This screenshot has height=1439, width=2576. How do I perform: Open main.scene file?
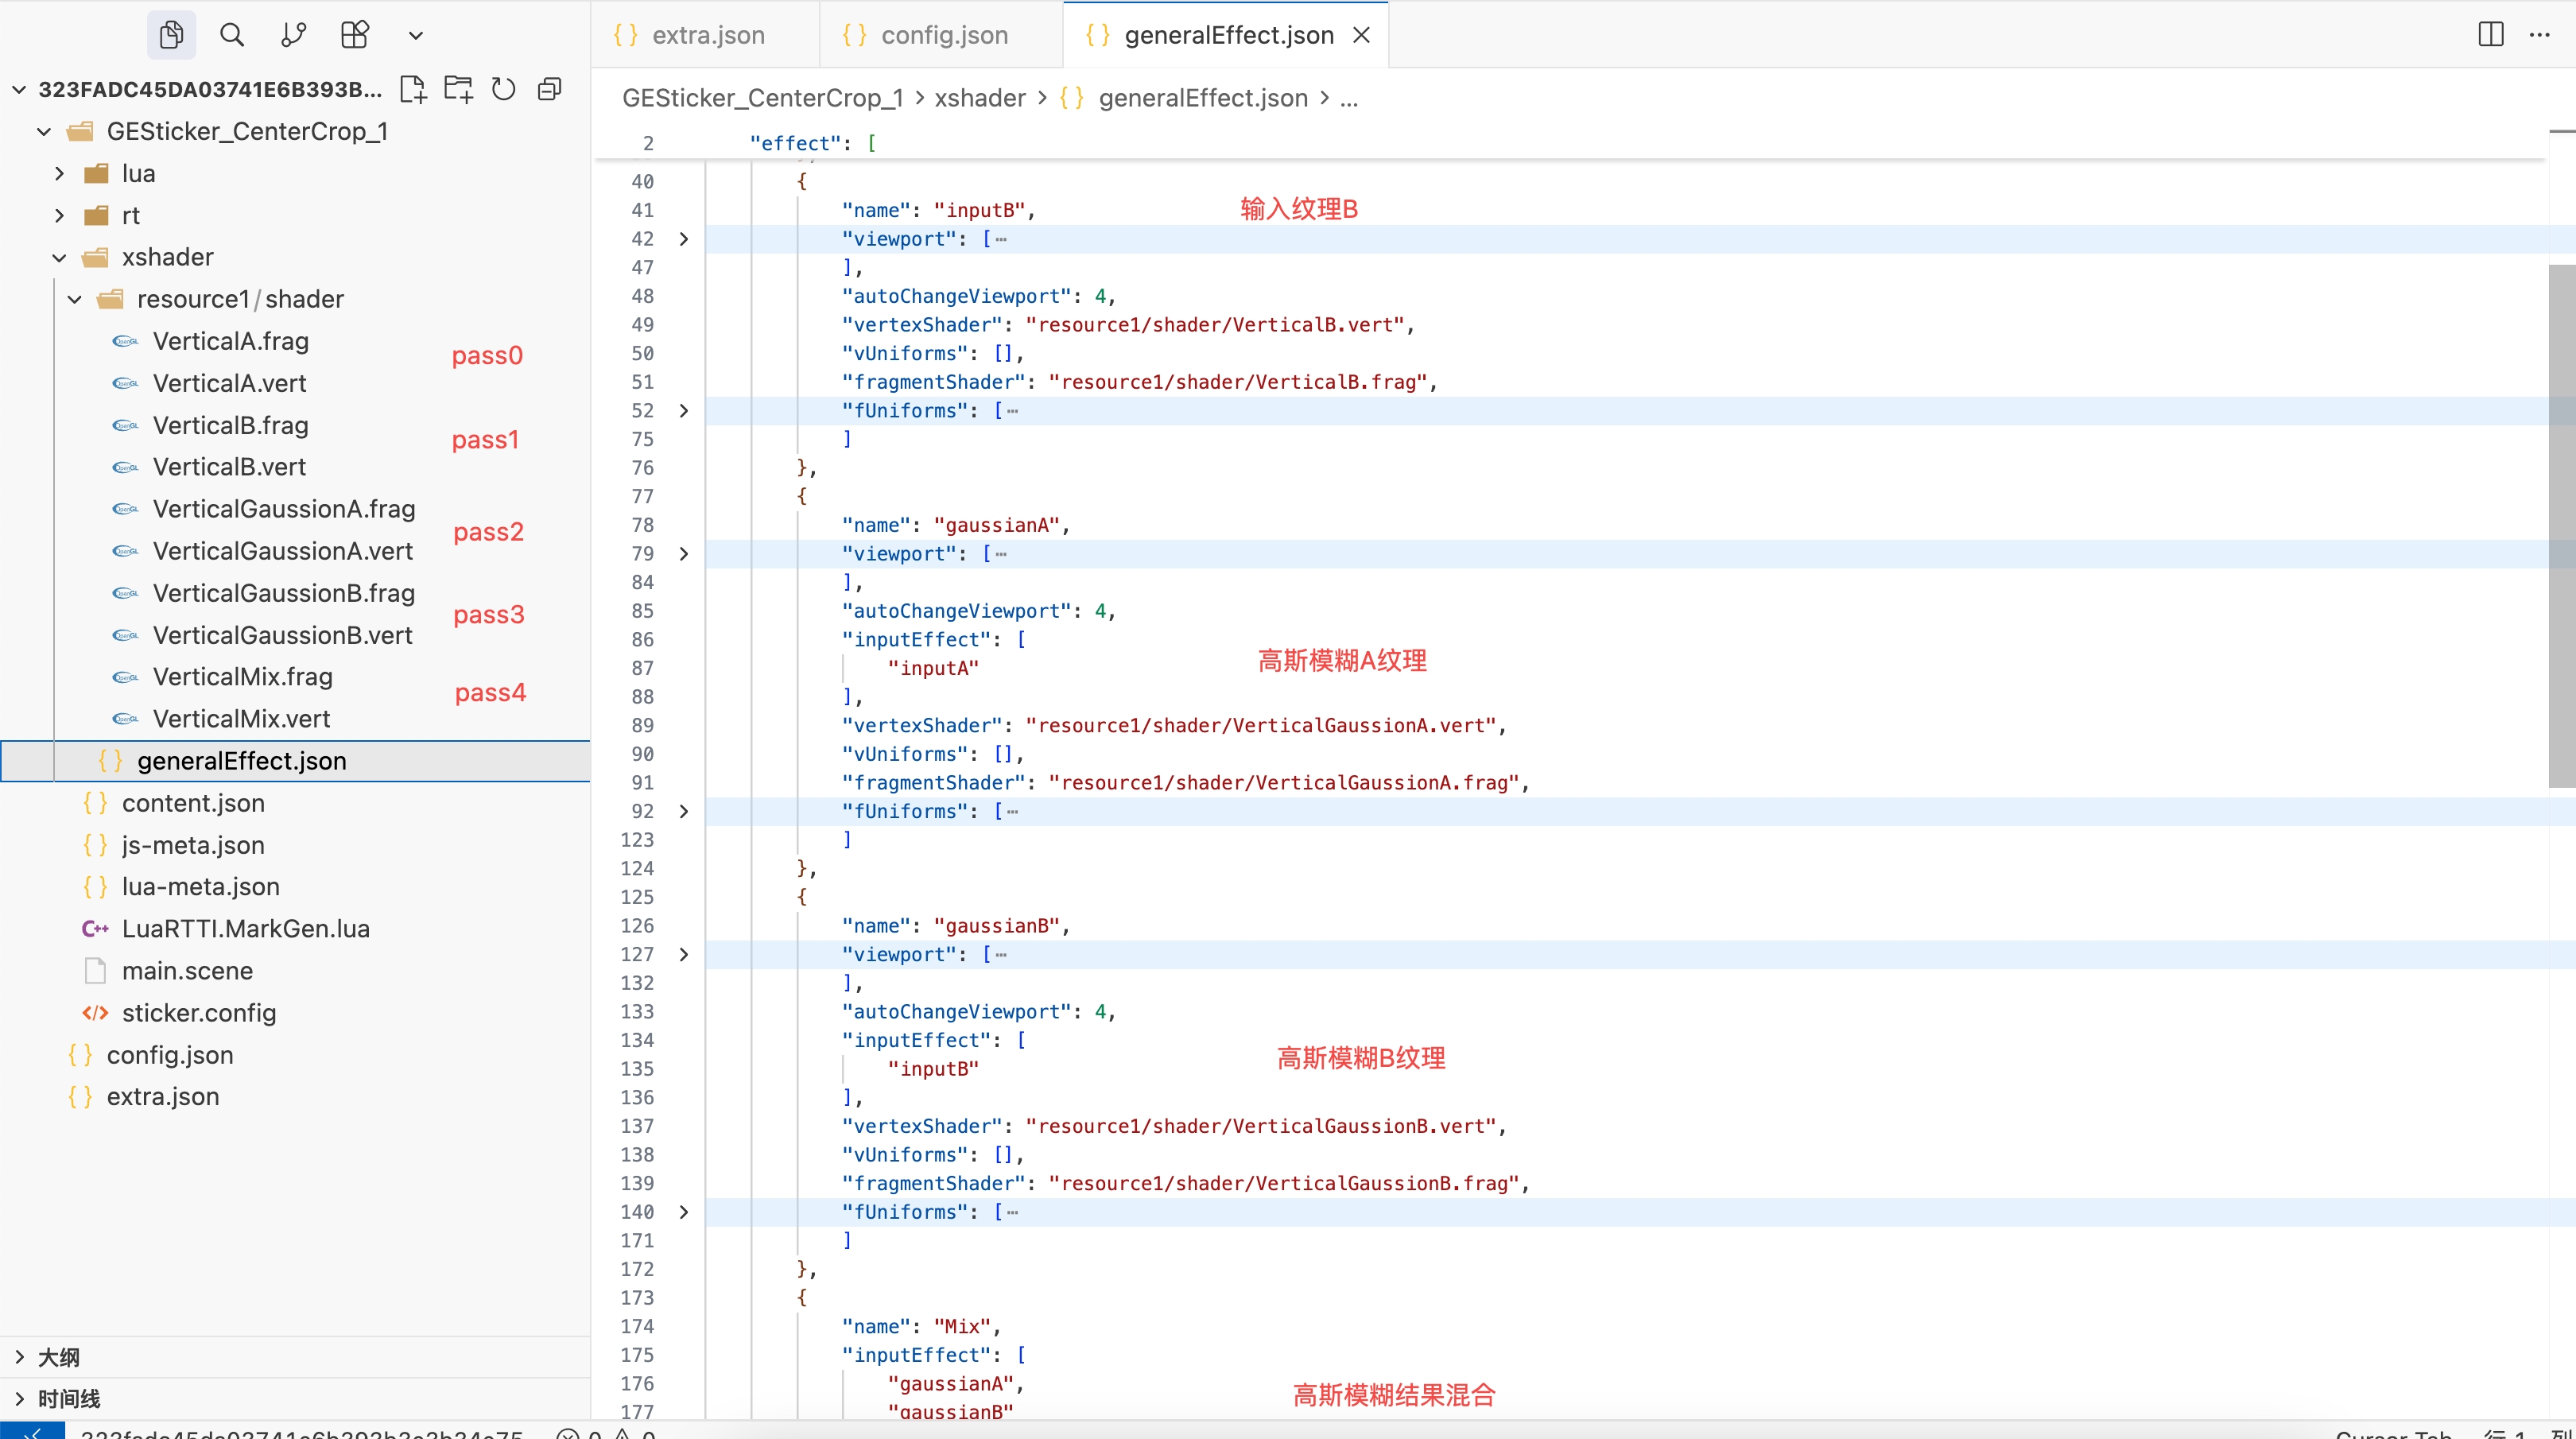188,971
